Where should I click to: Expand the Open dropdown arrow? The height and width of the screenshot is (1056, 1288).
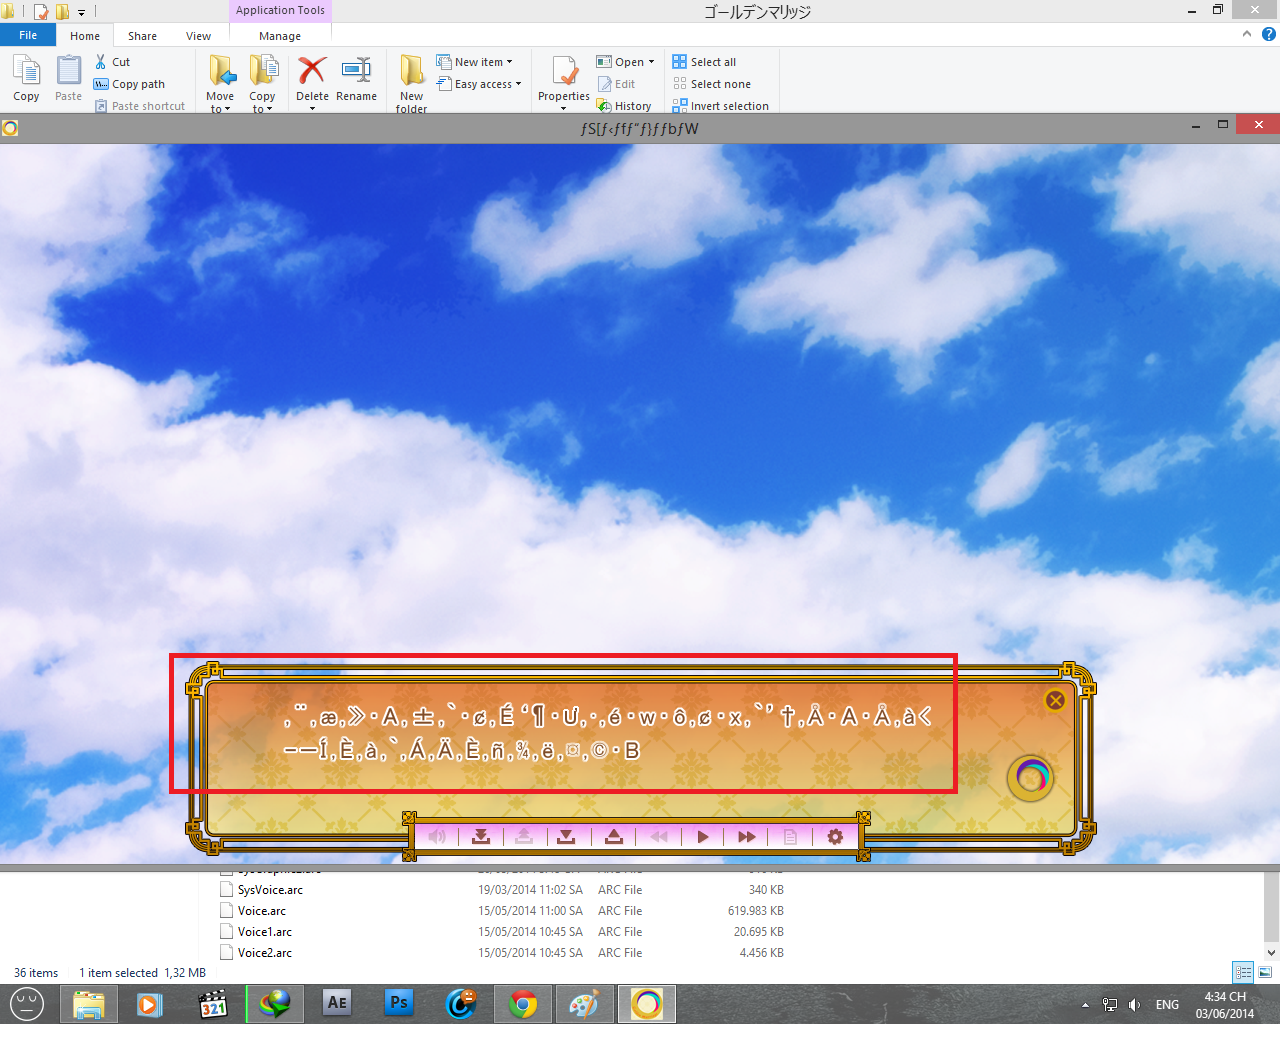pyautogui.click(x=651, y=62)
